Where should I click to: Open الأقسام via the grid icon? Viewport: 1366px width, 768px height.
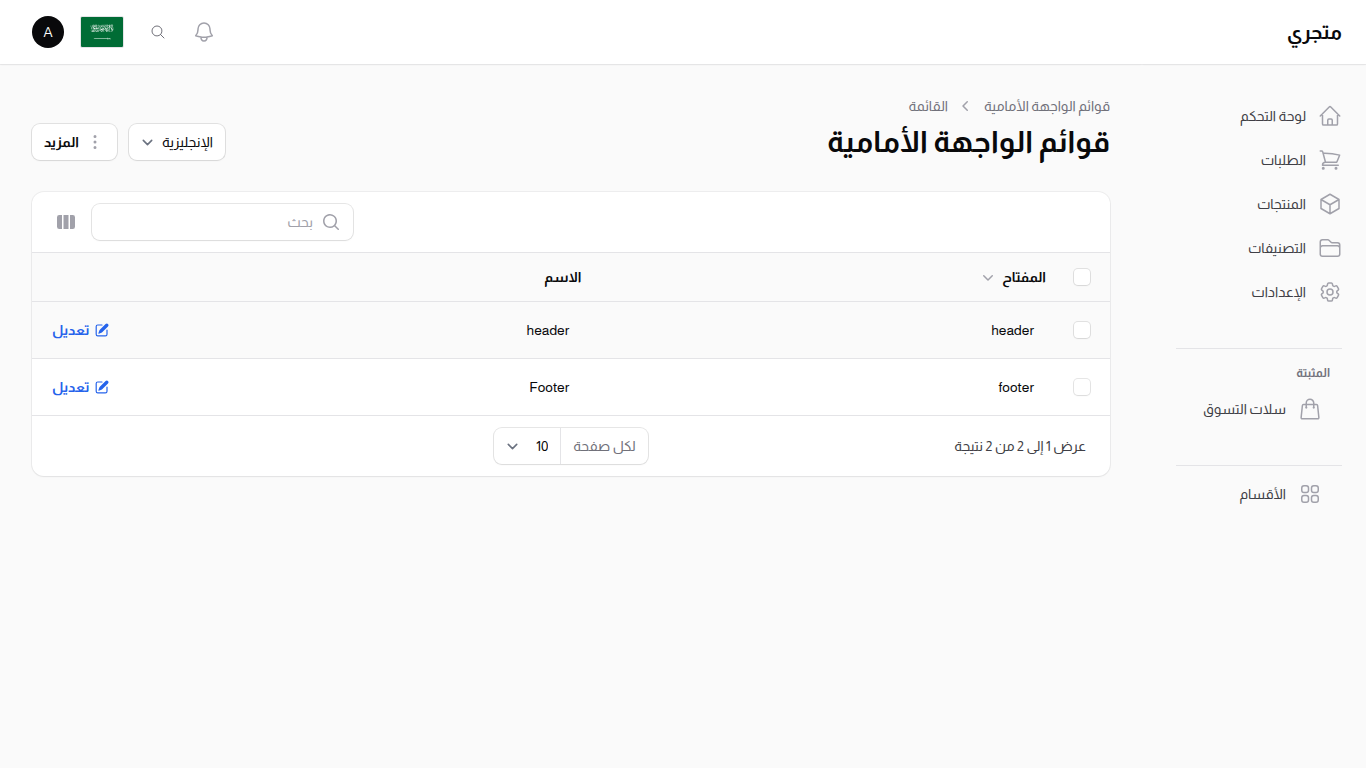tap(1311, 493)
